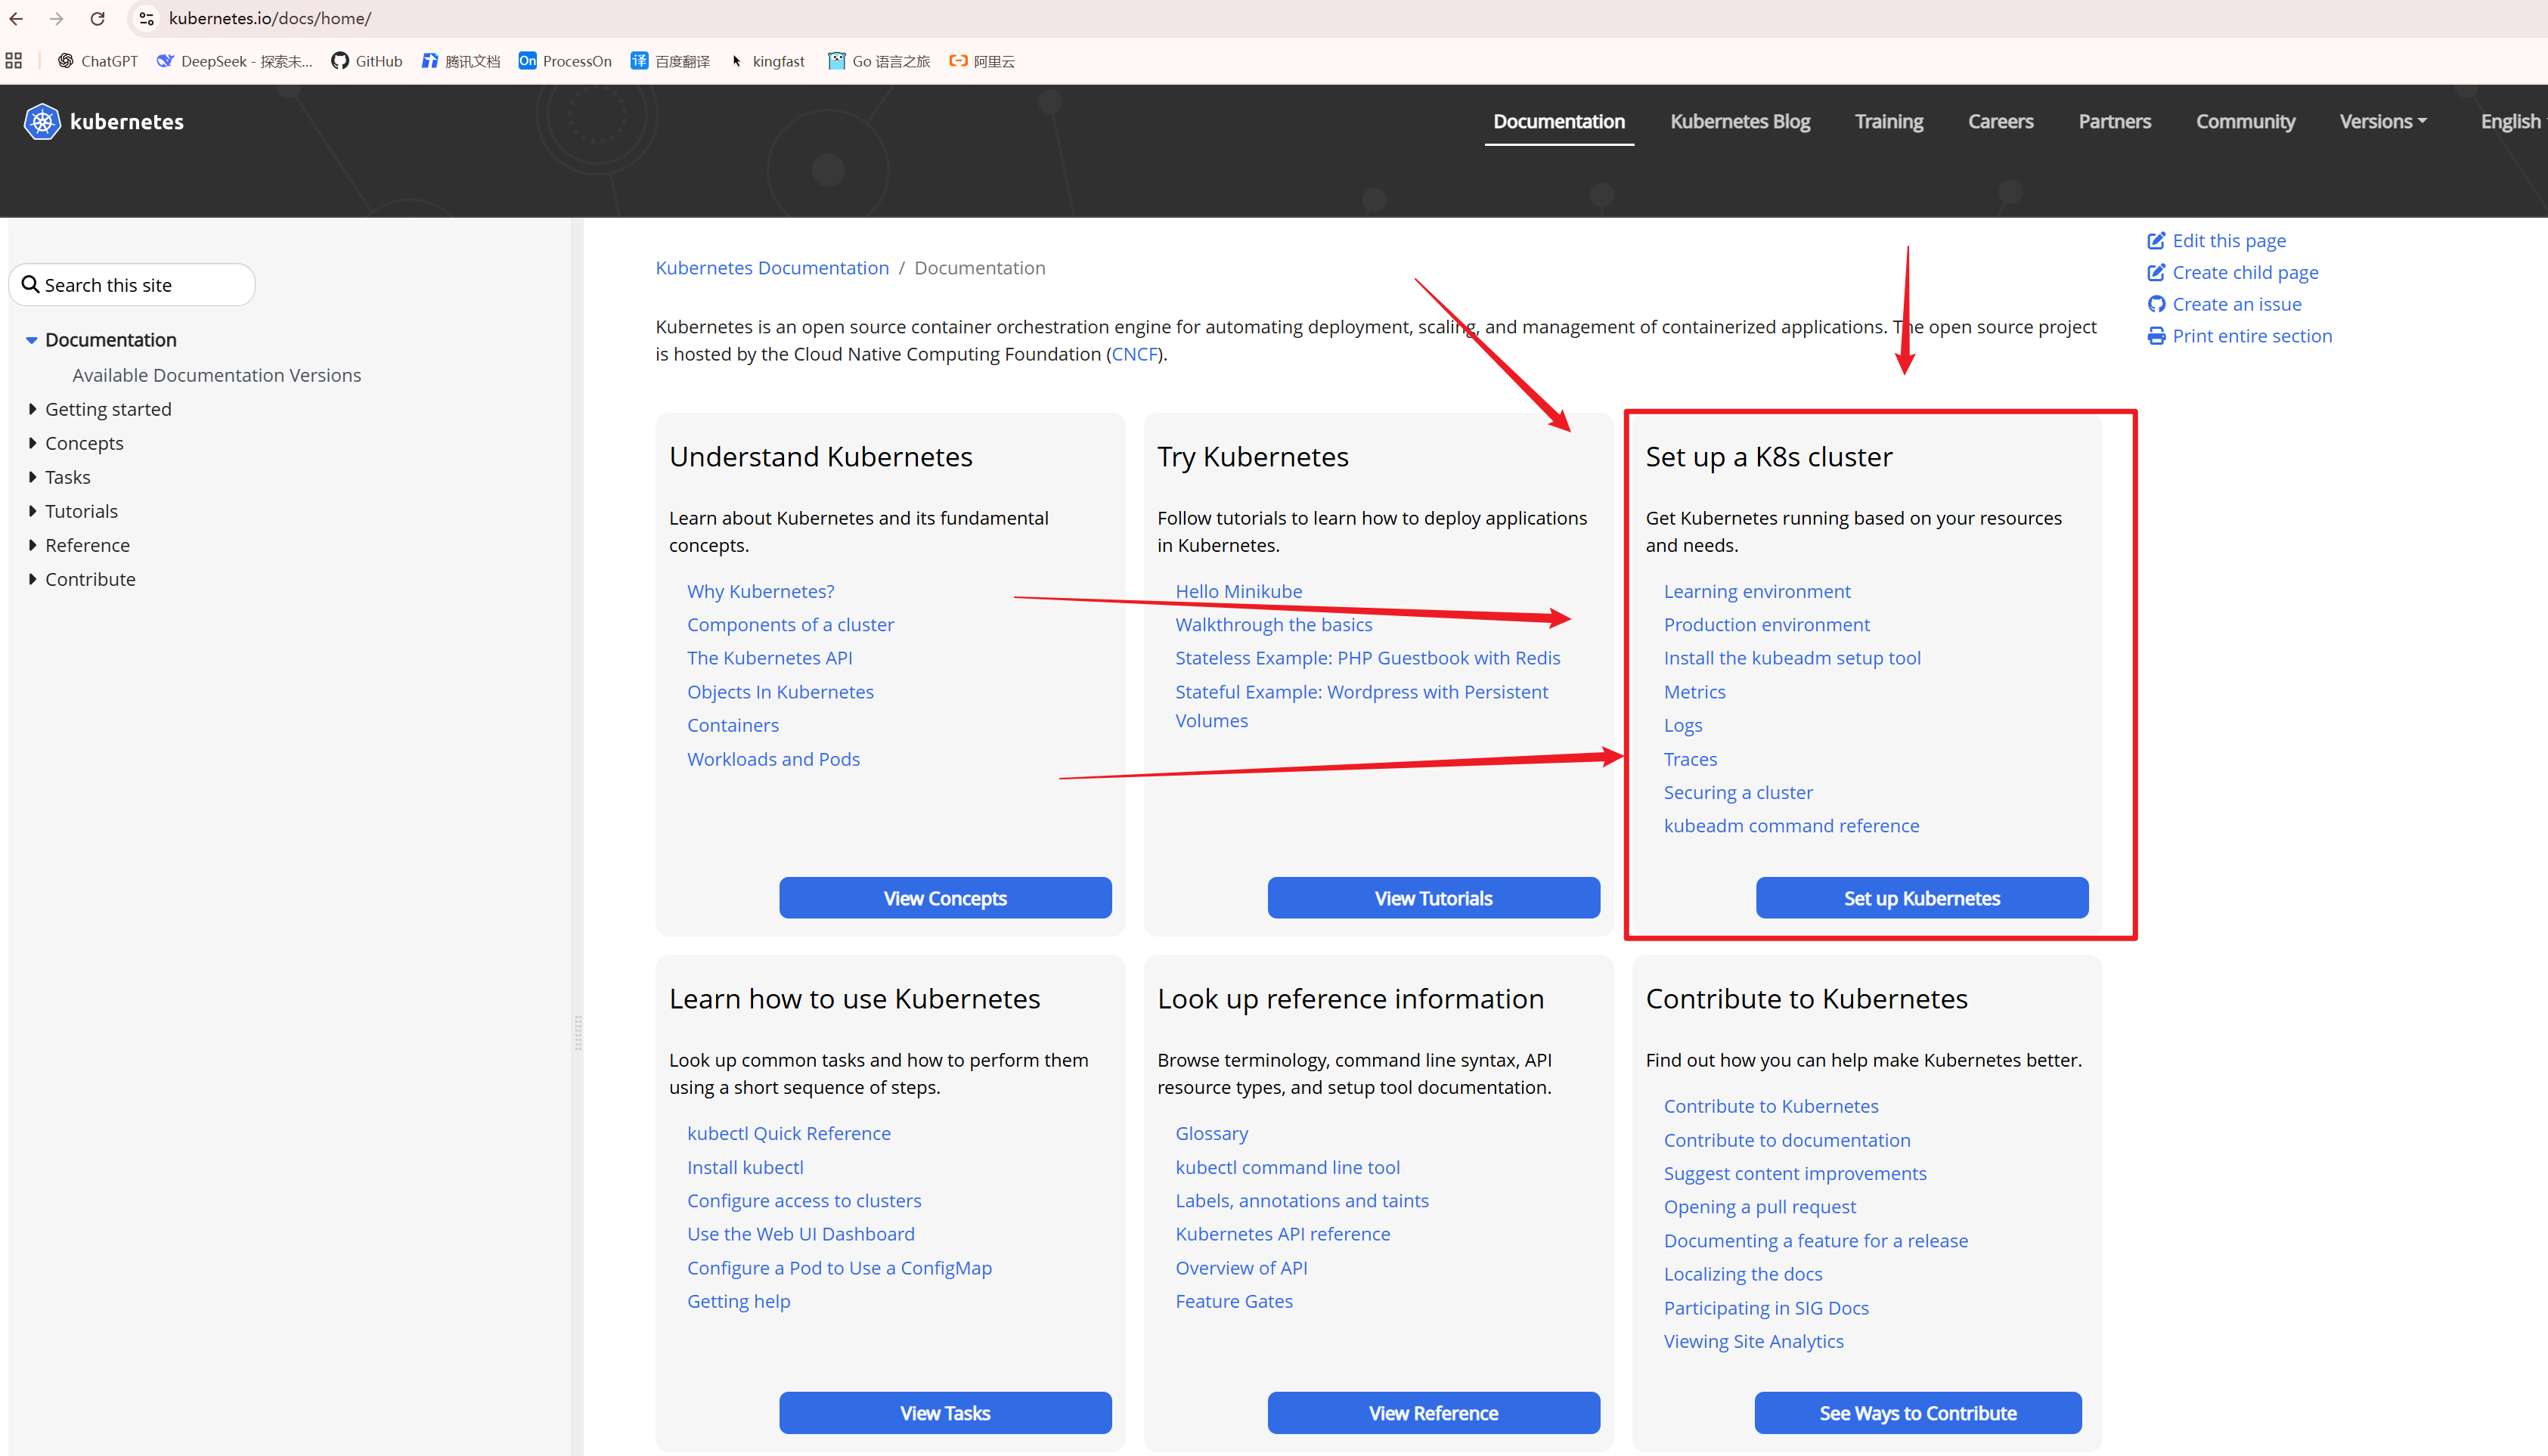Open the Kubernetes Documentation breadcrumb link
This screenshot has height=1456, width=2548.
[772, 268]
